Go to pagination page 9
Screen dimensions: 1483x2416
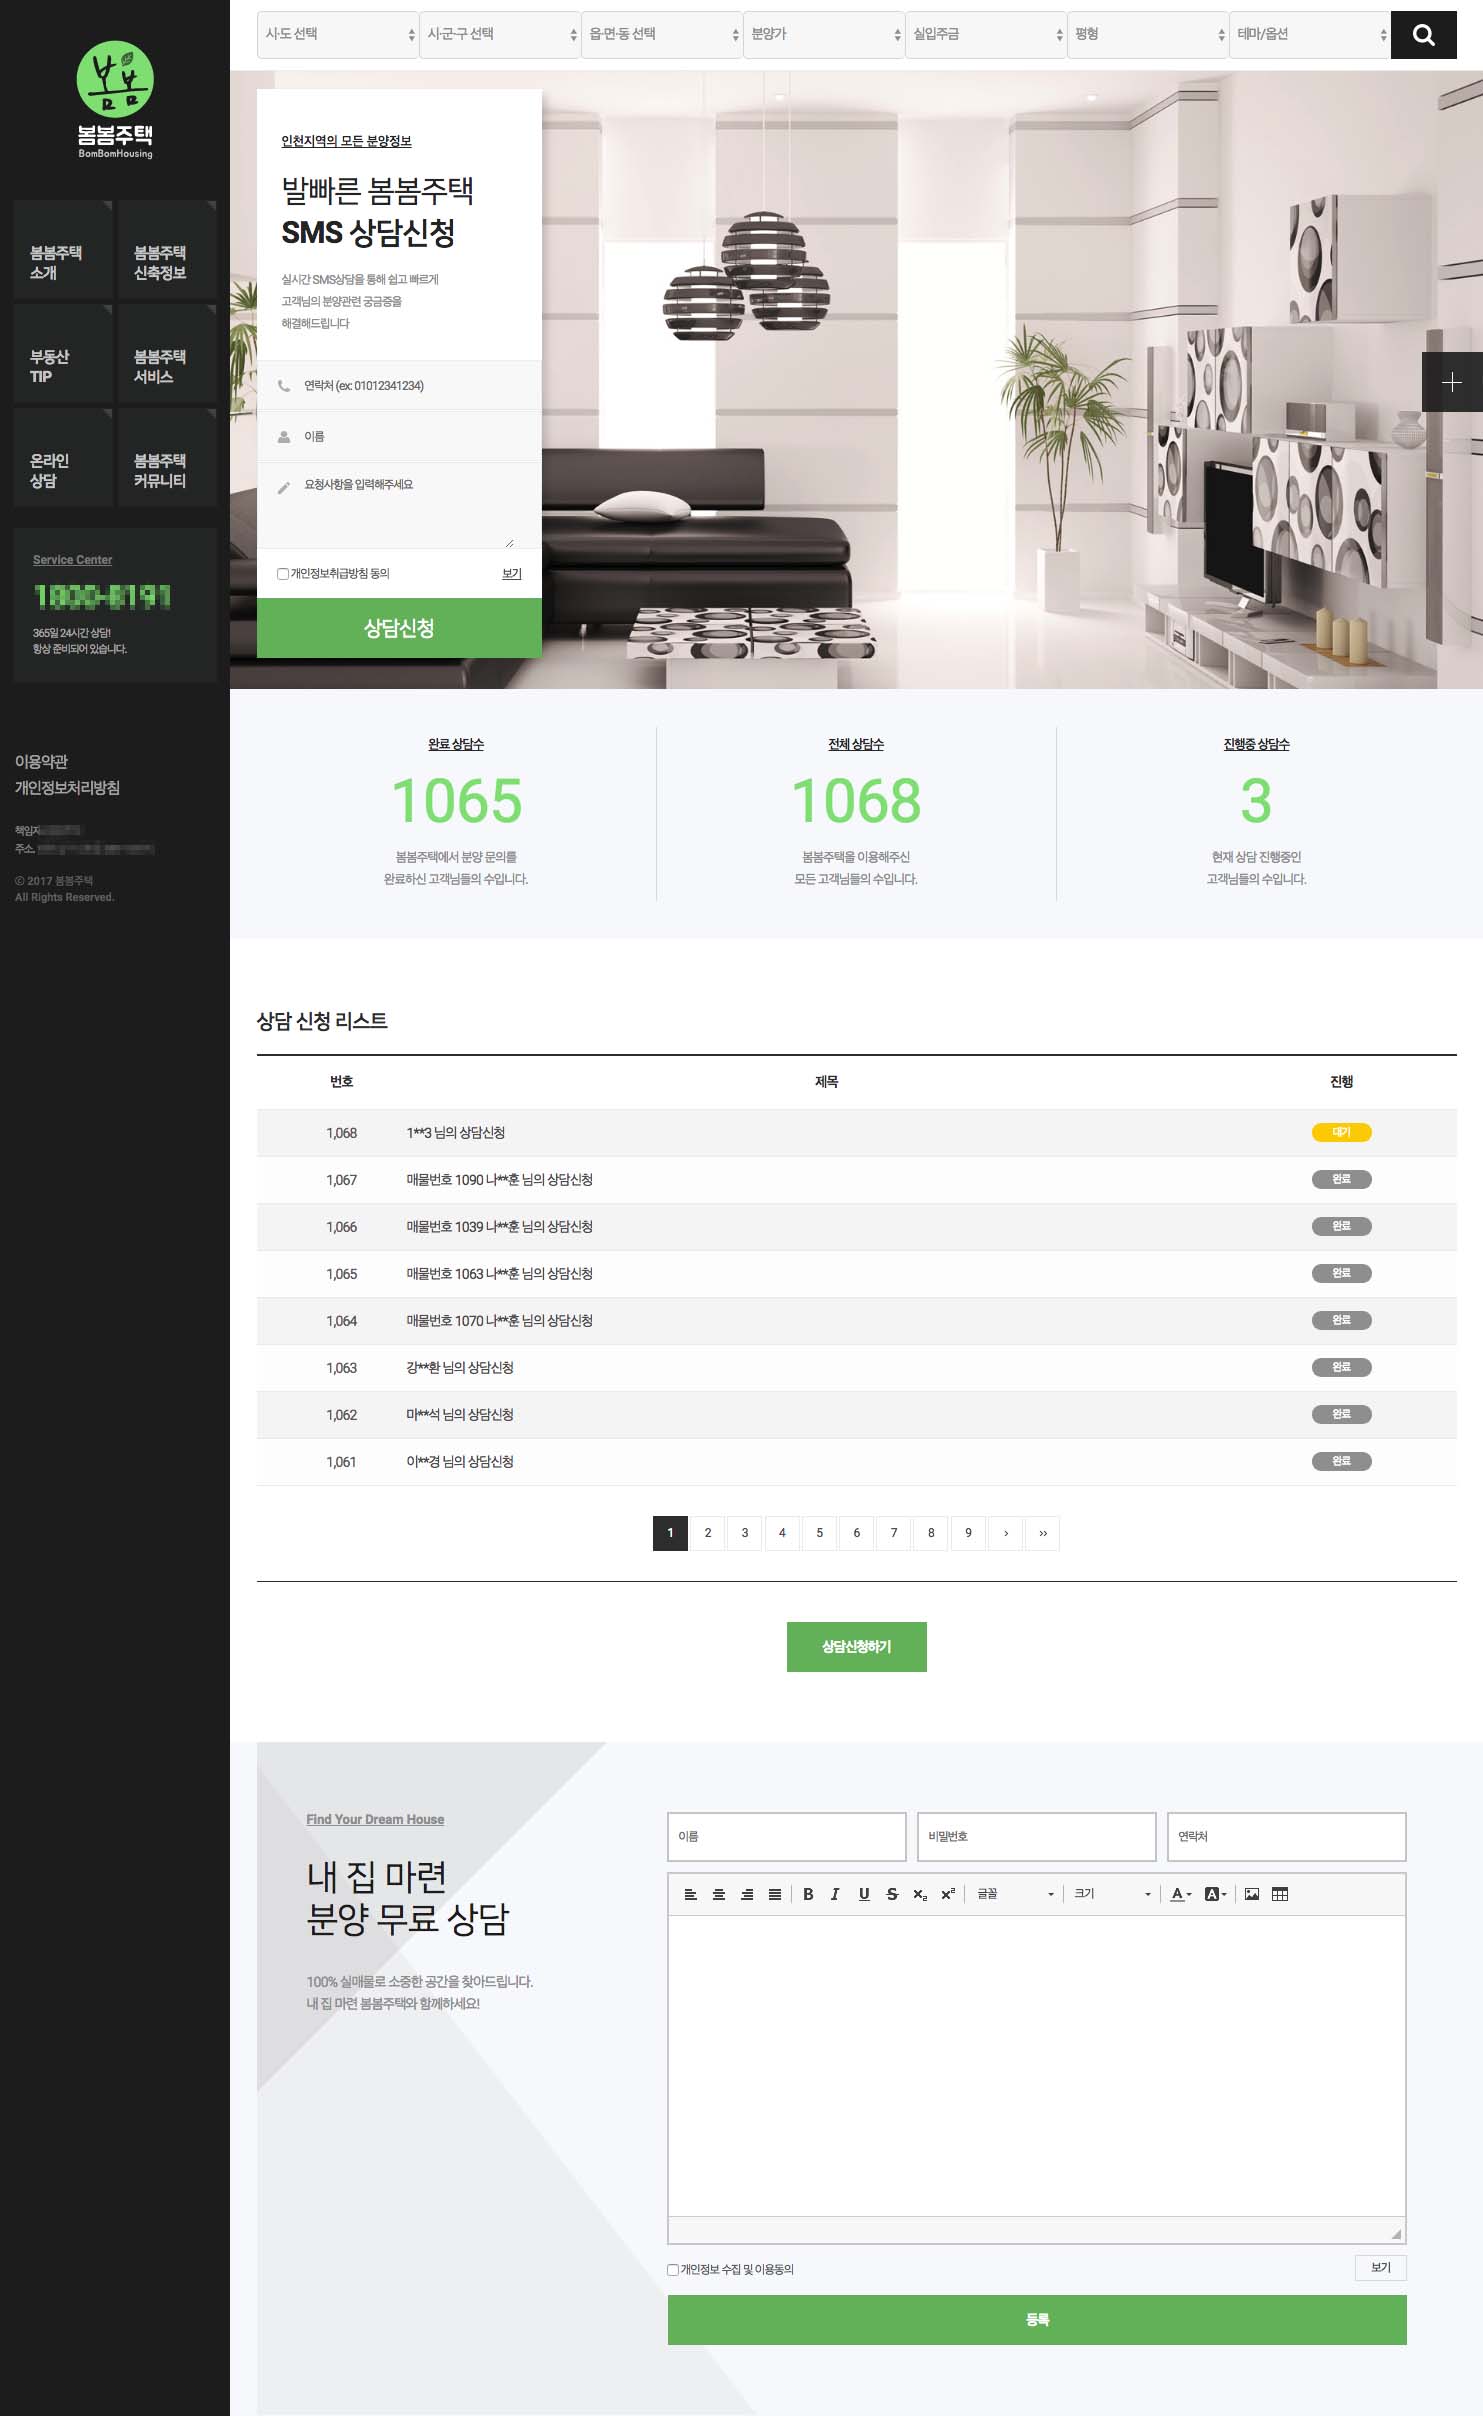pos(968,1534)
